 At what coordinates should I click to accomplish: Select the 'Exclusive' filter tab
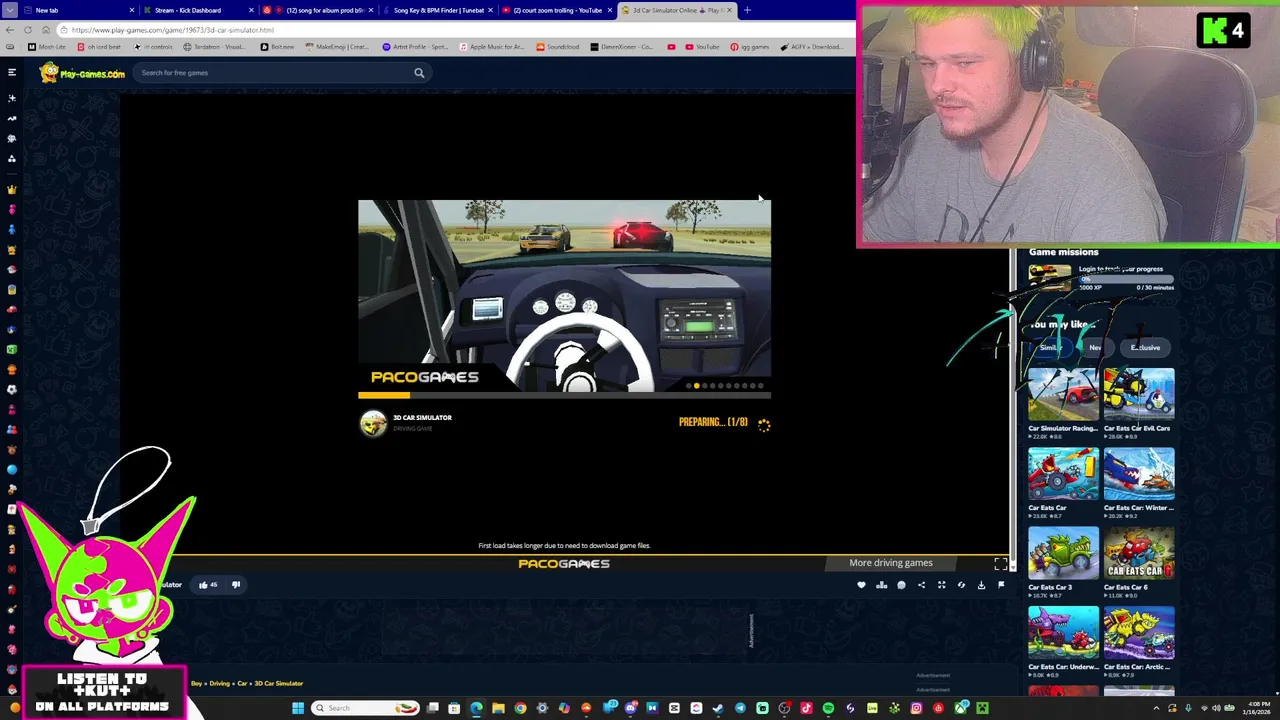pos(1145,347)
